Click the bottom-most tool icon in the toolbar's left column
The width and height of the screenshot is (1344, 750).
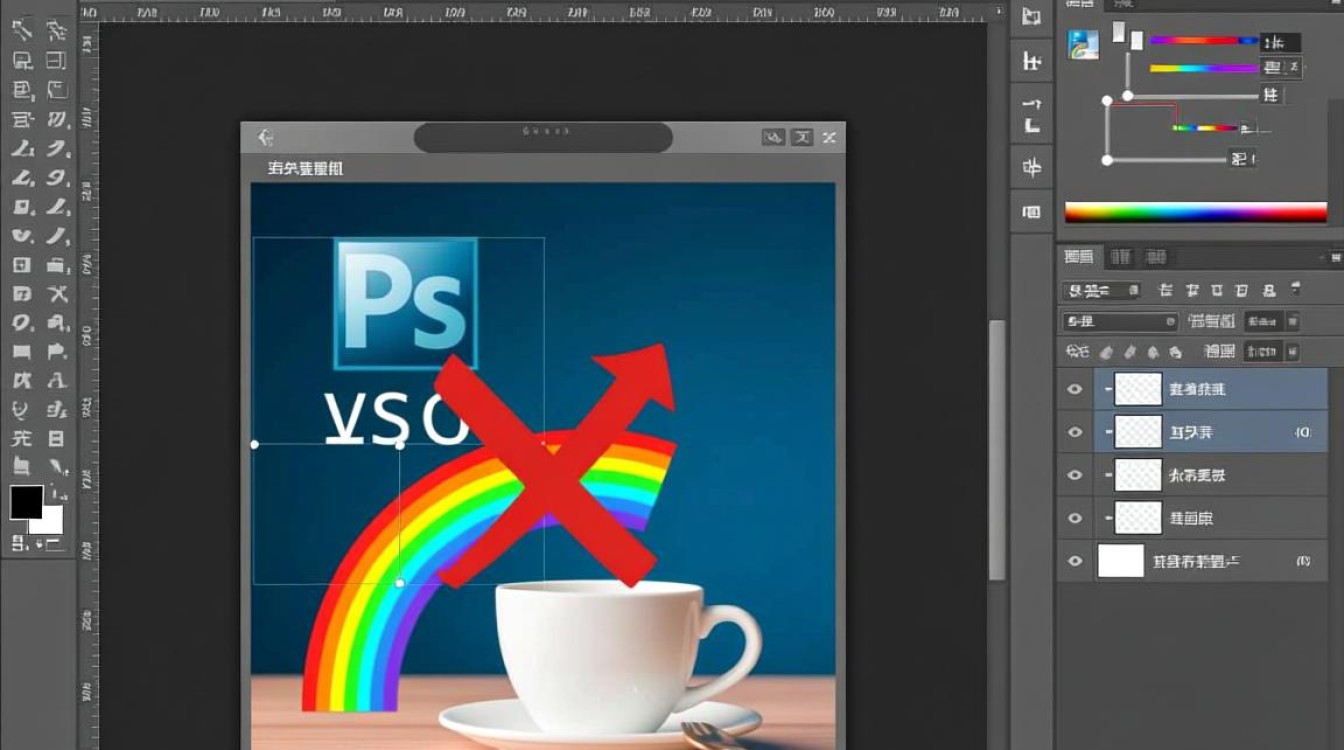pos(21,467)
